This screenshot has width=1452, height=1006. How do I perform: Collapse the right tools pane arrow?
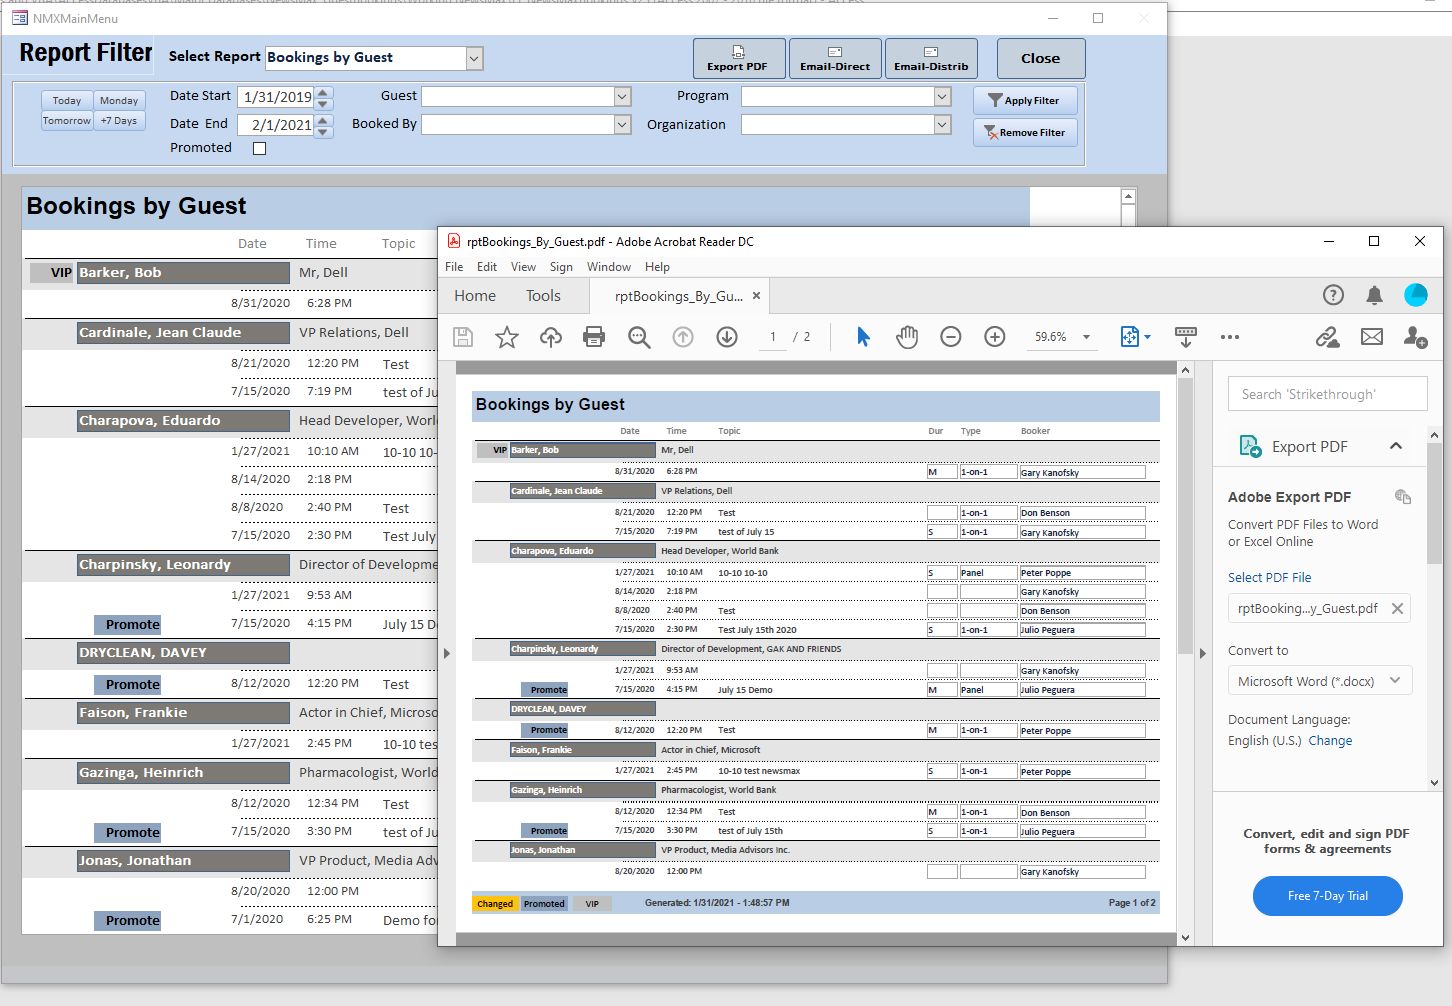point(1202,654)
